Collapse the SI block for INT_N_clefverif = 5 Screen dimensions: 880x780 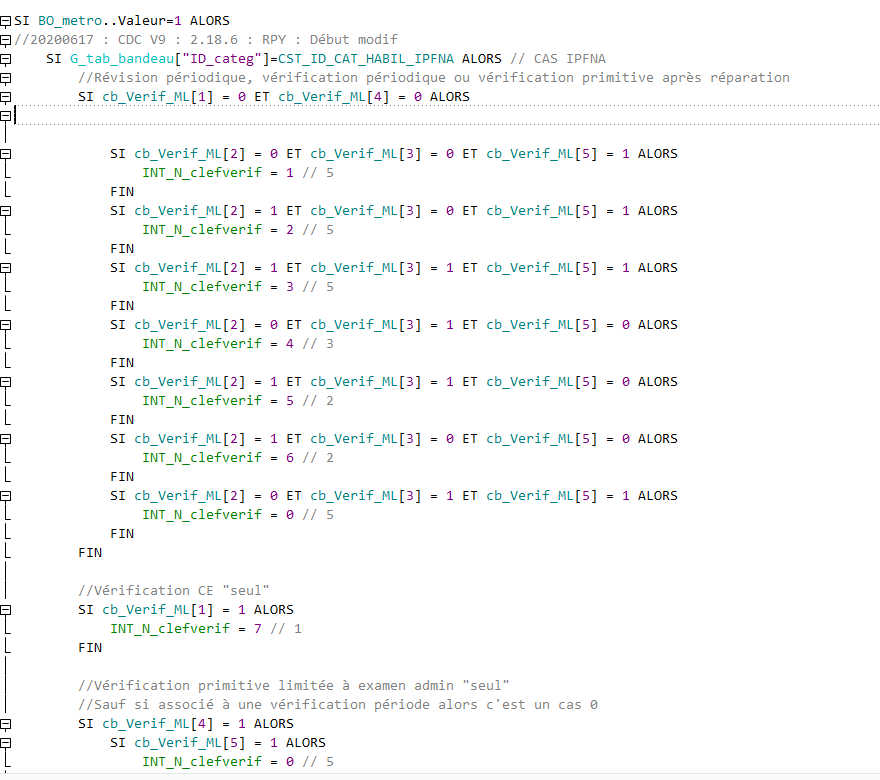point(6,382)
